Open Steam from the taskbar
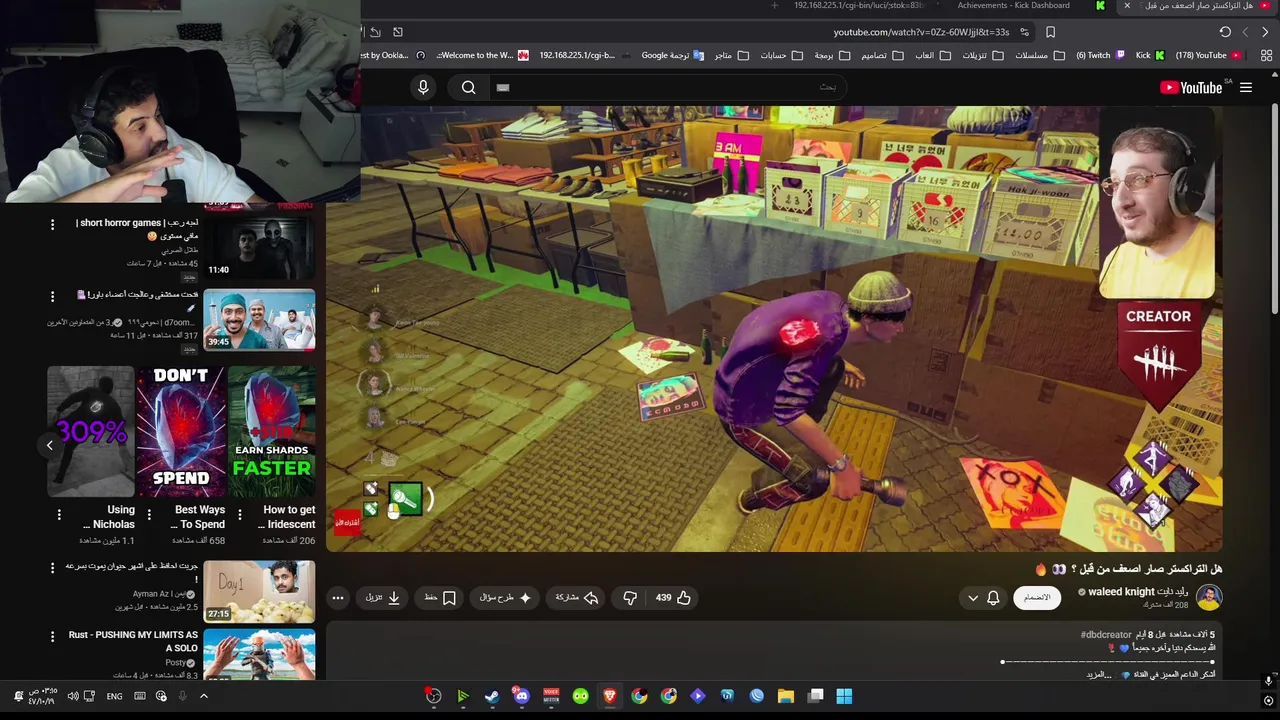1280x720 pixels. [x=492, y=696]
